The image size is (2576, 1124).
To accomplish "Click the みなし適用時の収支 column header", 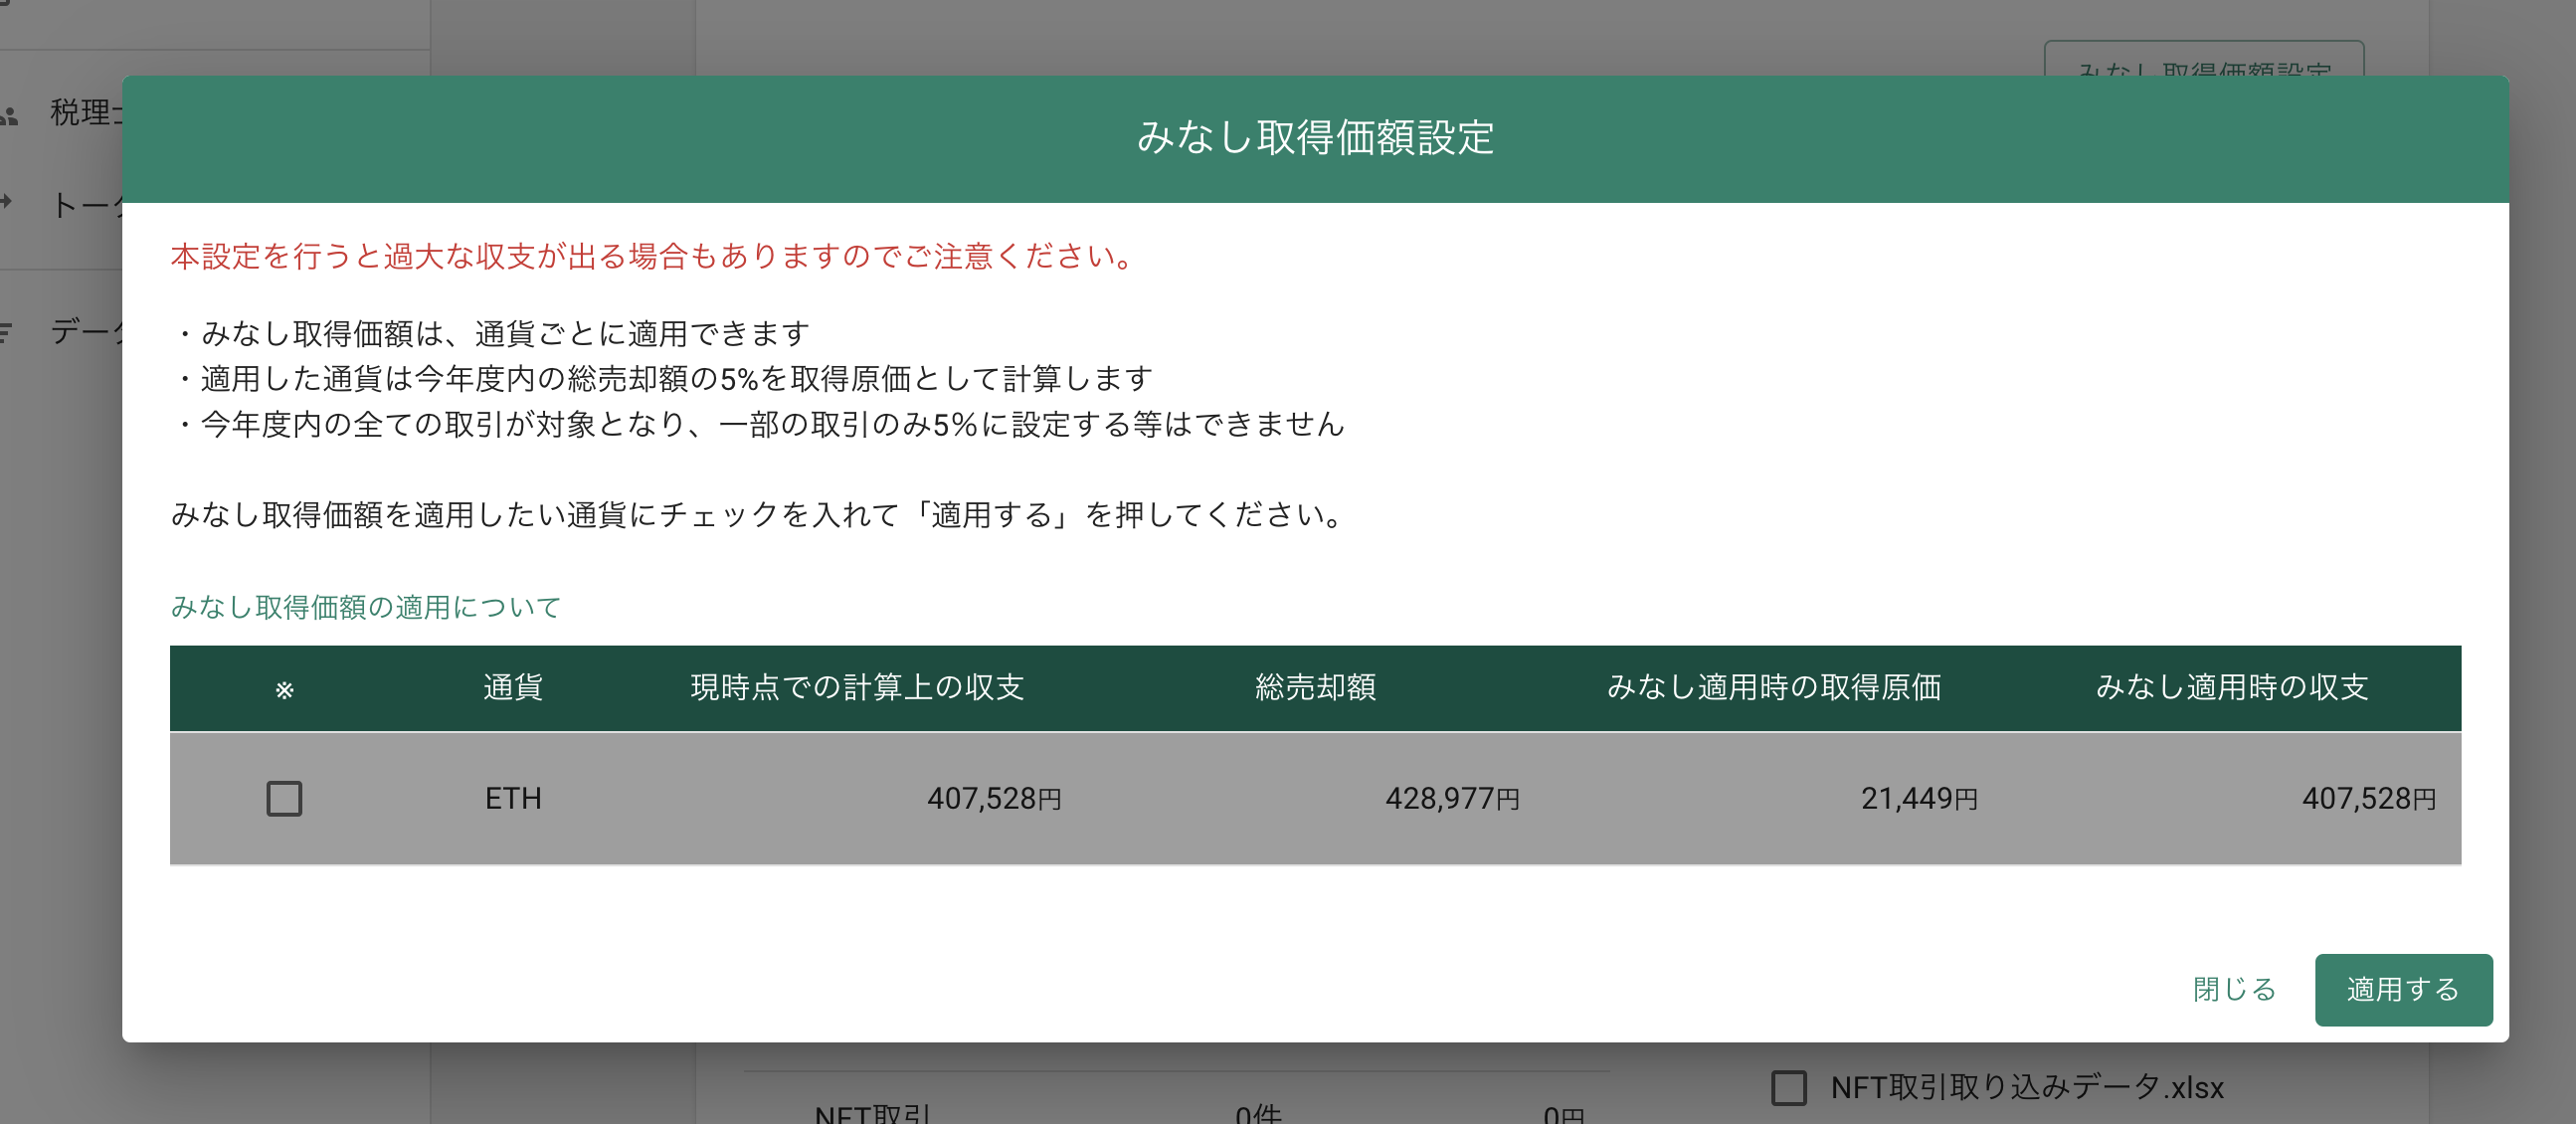I will [x=2232, y=687].
